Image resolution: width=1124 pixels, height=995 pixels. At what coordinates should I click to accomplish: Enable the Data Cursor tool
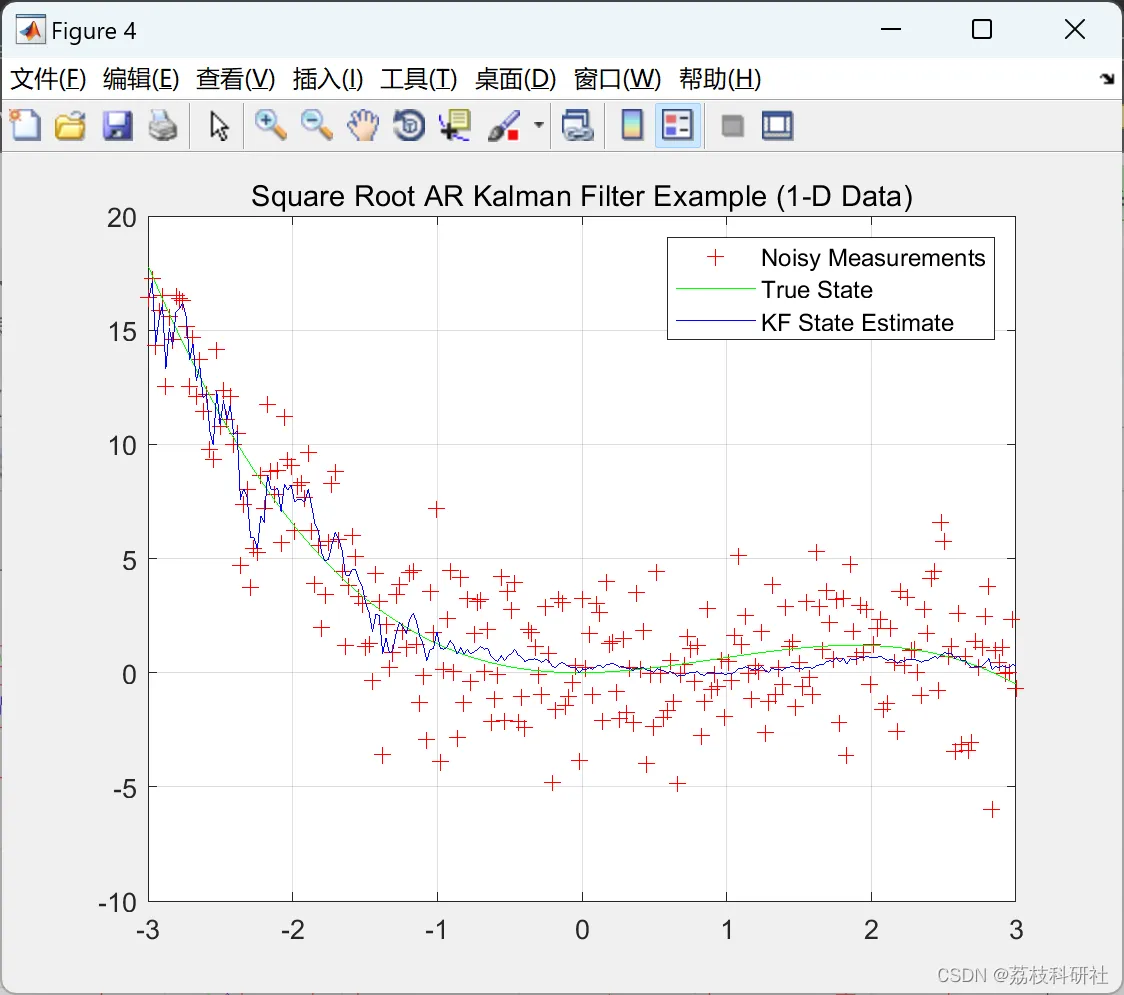[x=455, y=125]
